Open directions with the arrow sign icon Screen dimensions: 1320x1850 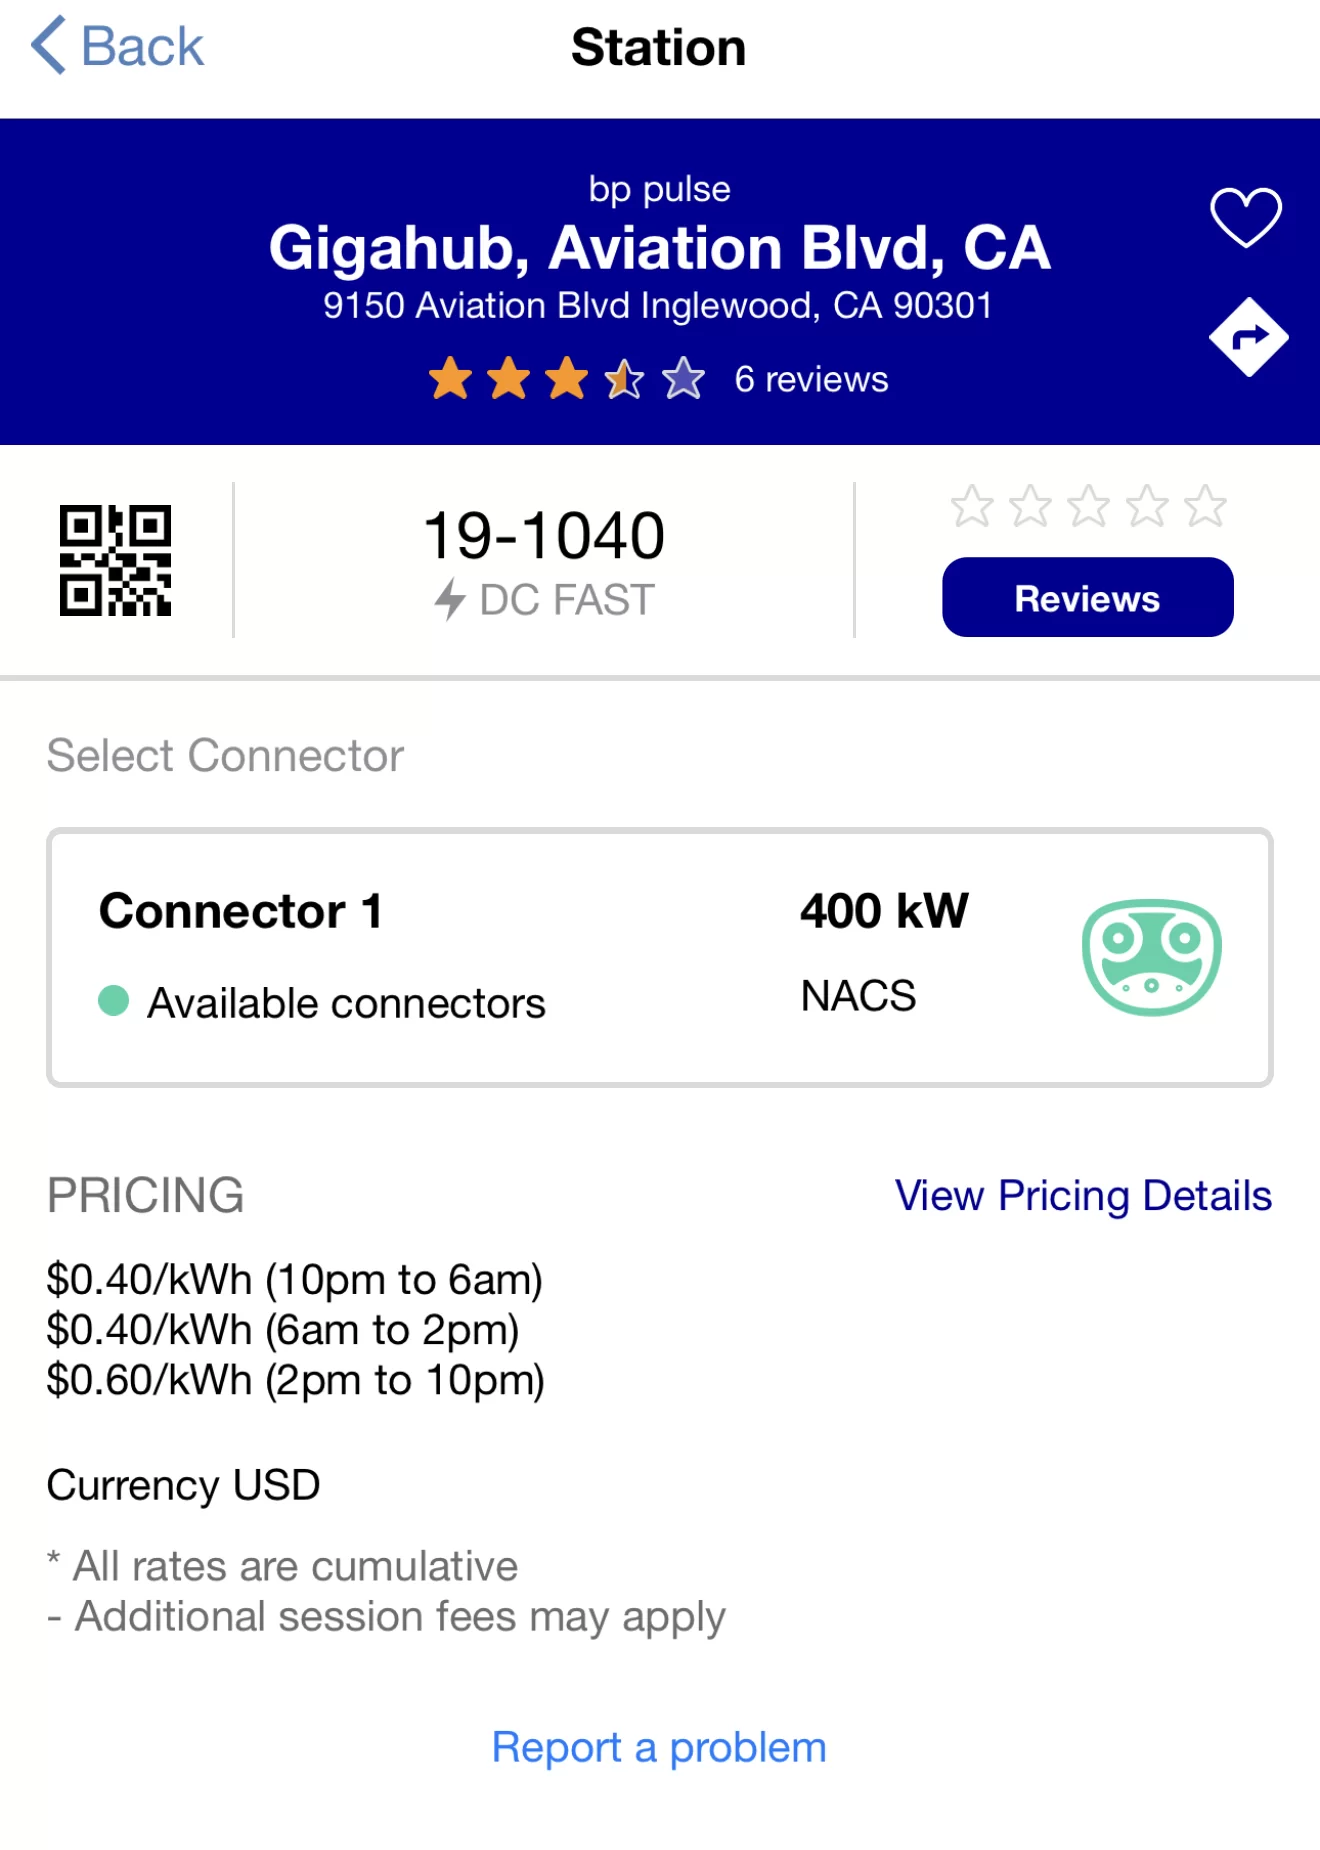(x=1247, y=337)
